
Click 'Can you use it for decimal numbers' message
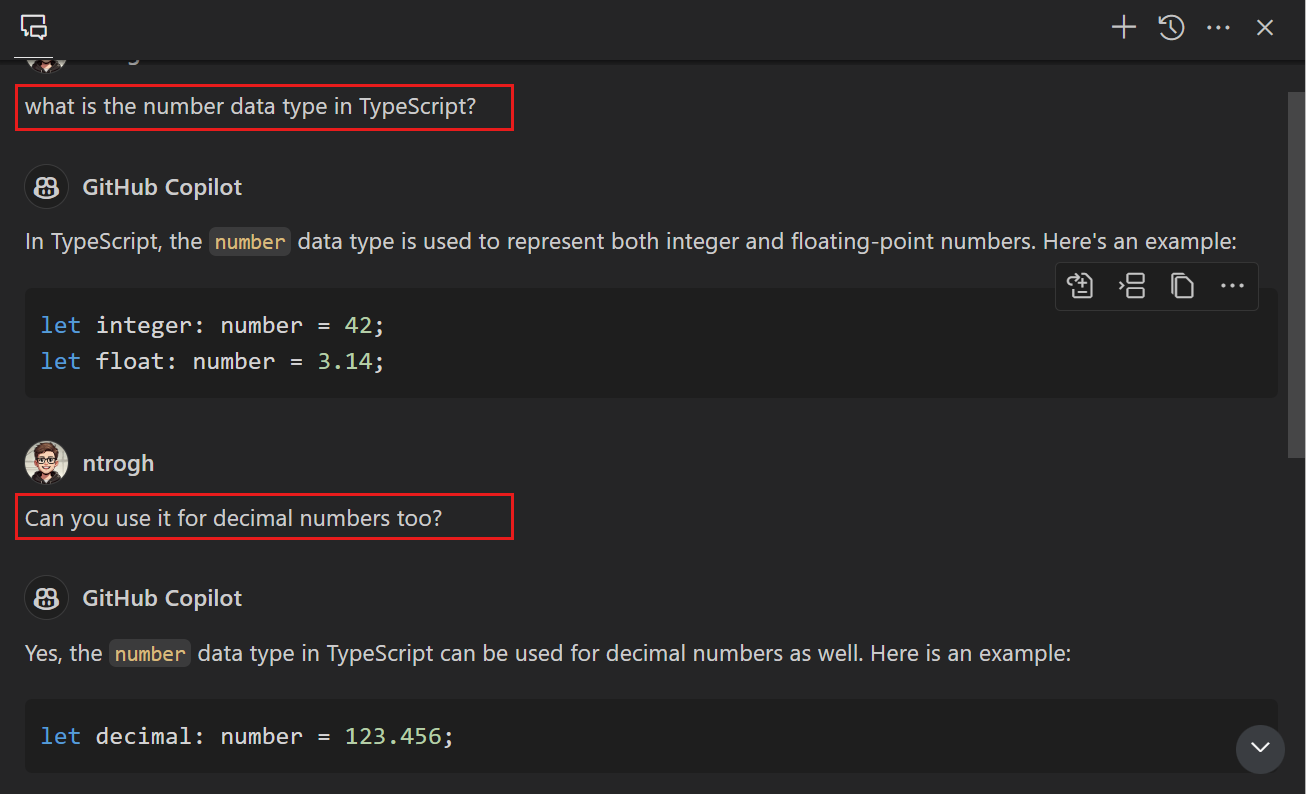pos(233,518)
